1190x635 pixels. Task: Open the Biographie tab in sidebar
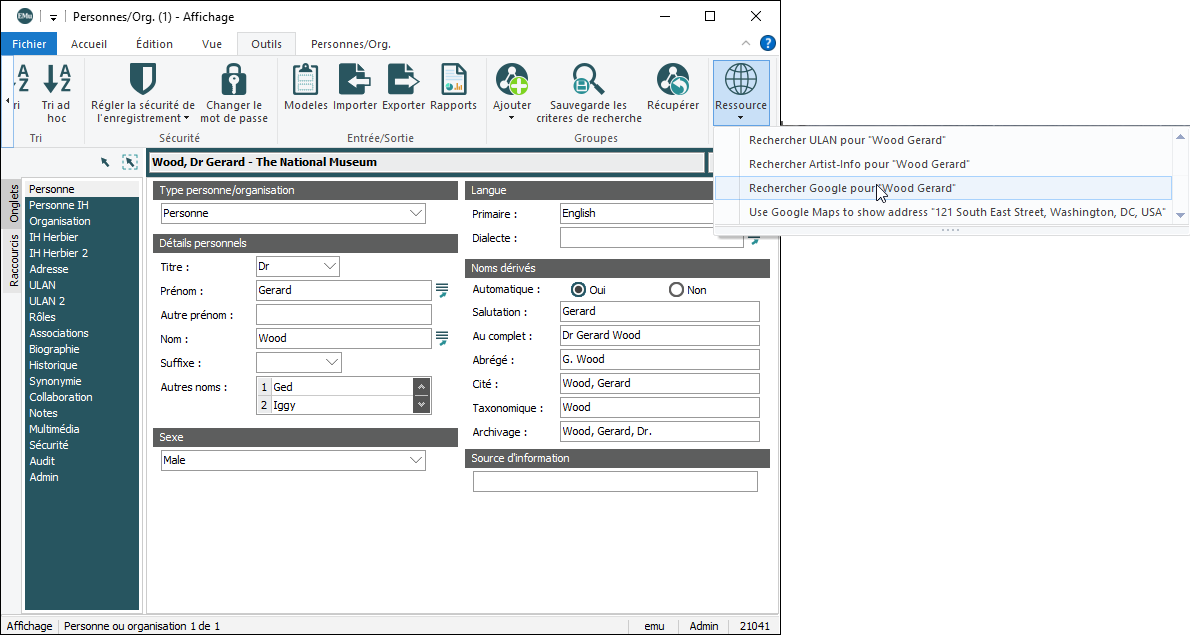point(54,349)
